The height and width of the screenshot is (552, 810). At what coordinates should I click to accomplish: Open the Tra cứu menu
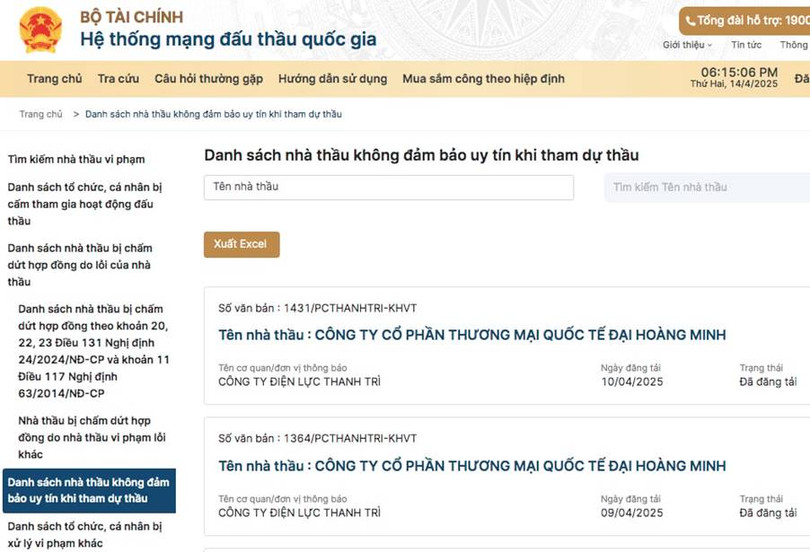point(118,79)
